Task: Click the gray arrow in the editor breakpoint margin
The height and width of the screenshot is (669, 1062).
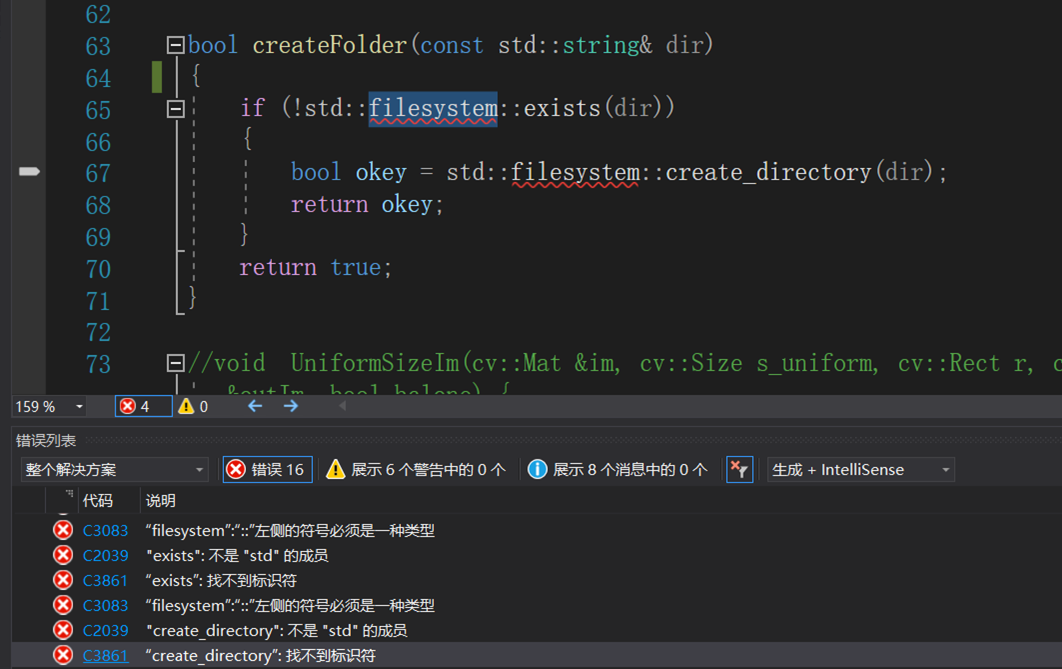Action: tap(28, 171)
